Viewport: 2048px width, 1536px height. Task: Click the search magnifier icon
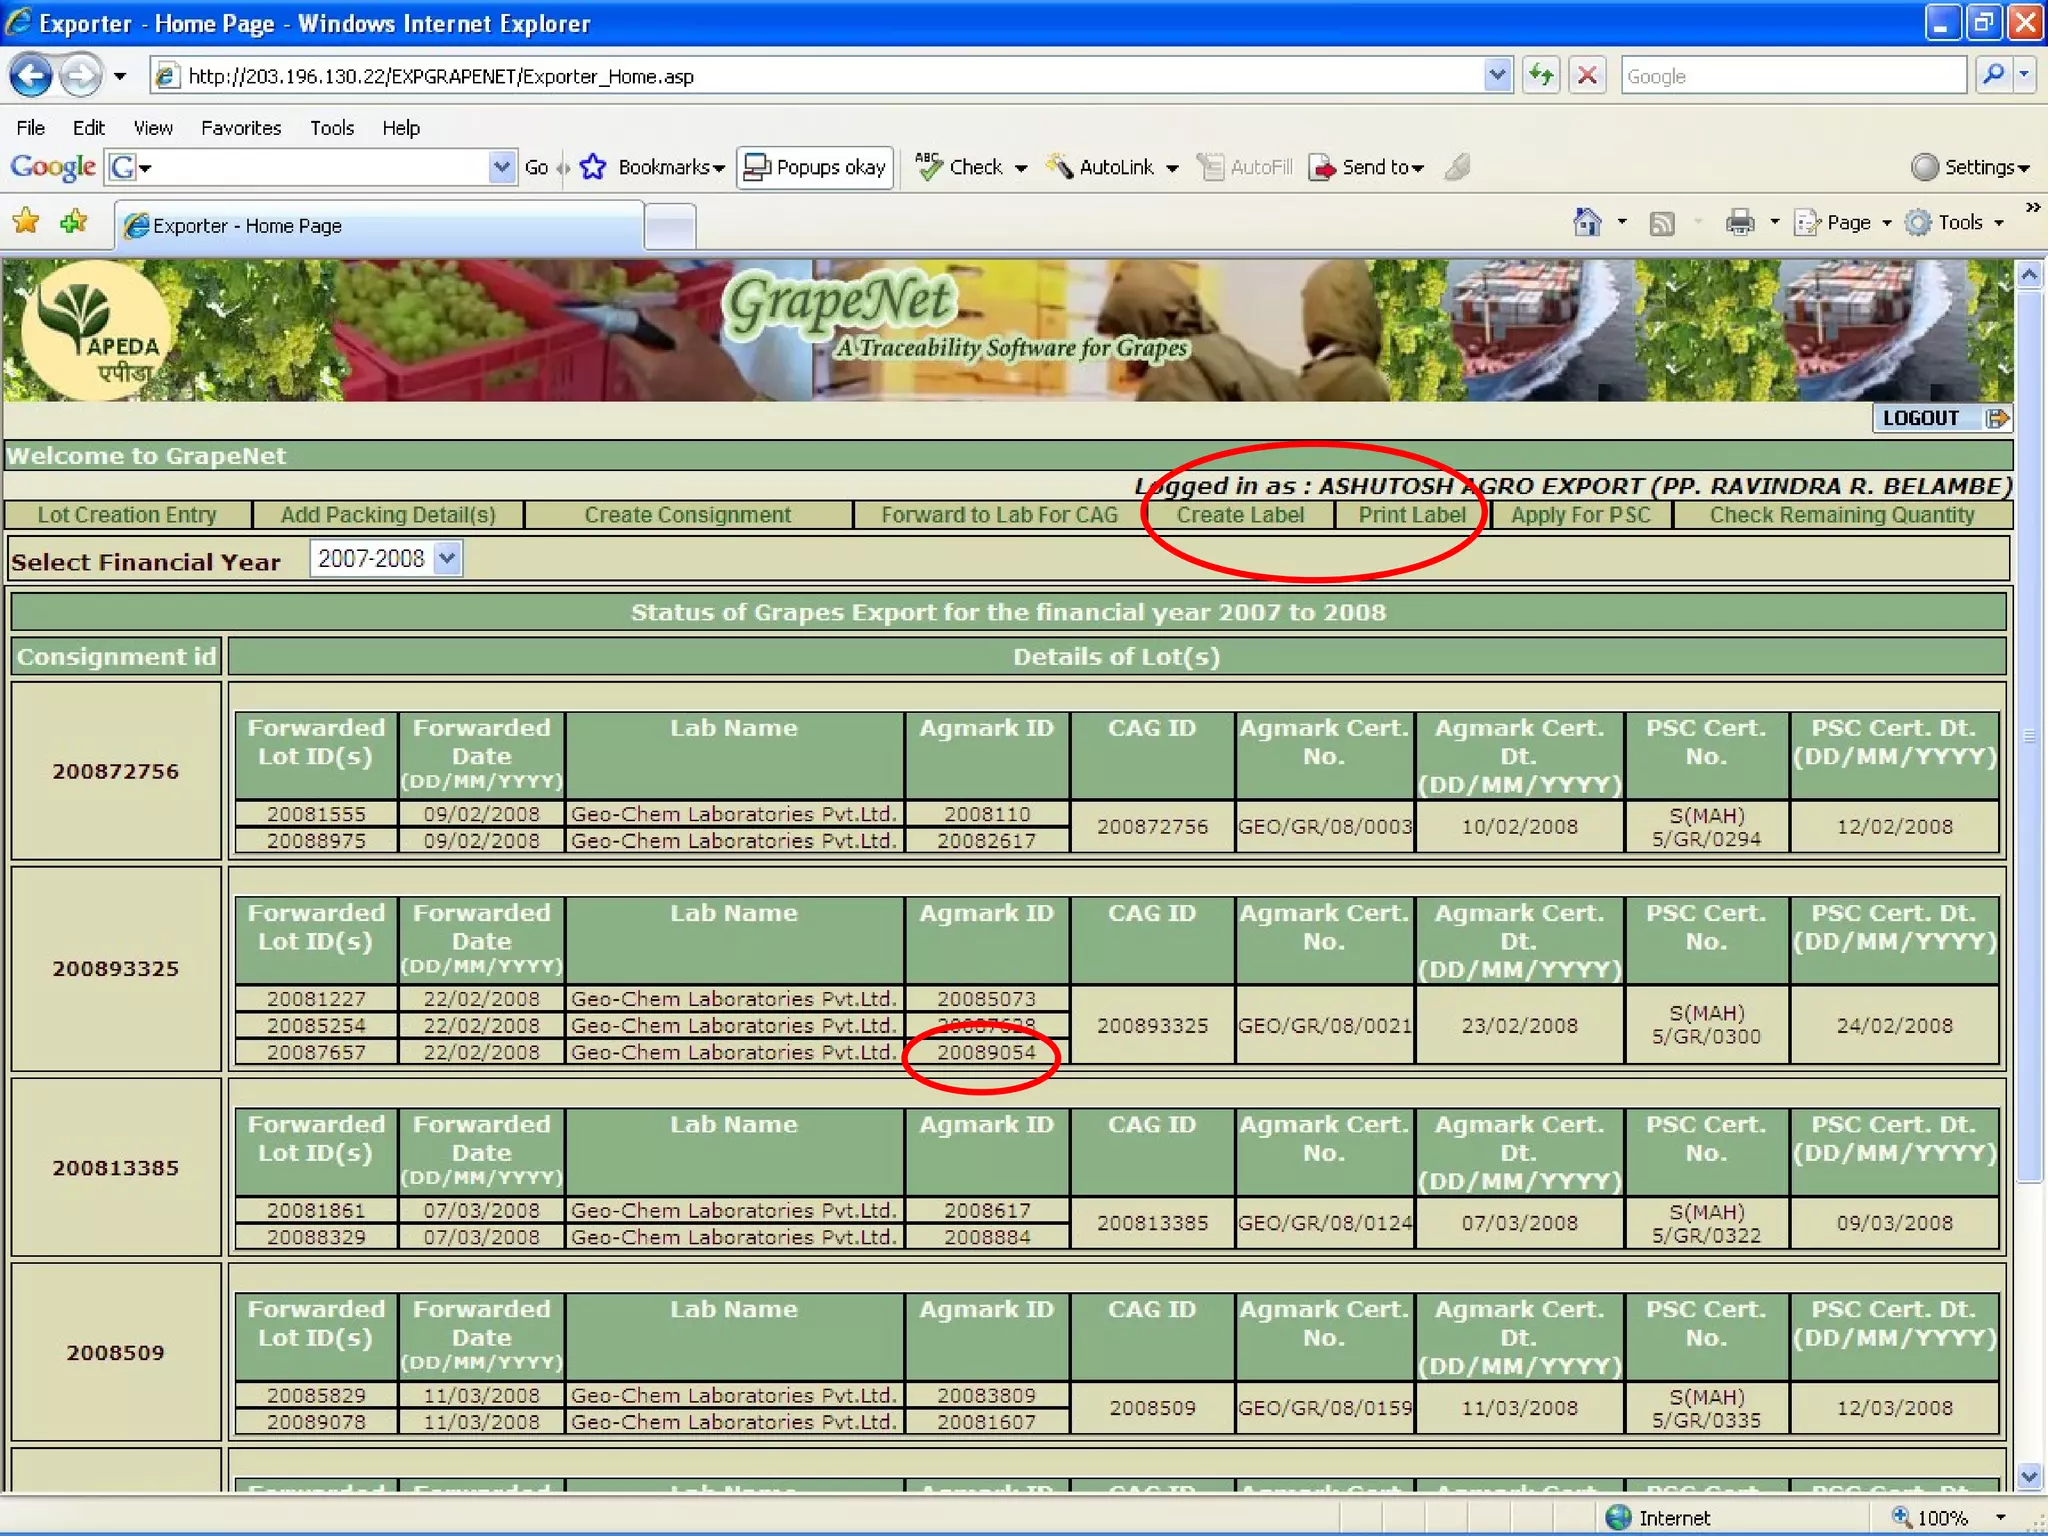pyautogui.click(x=1993, y=76)
